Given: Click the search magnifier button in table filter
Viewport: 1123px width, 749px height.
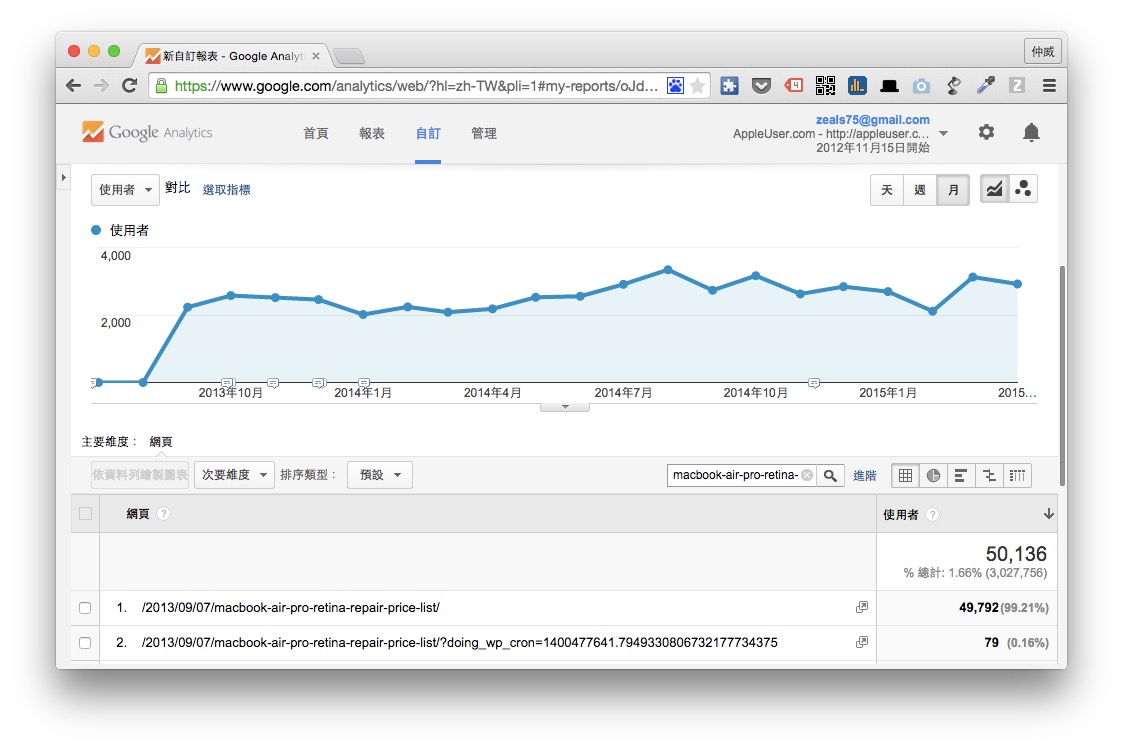Looking at the screenshot, I should click(x=831, y=475).
